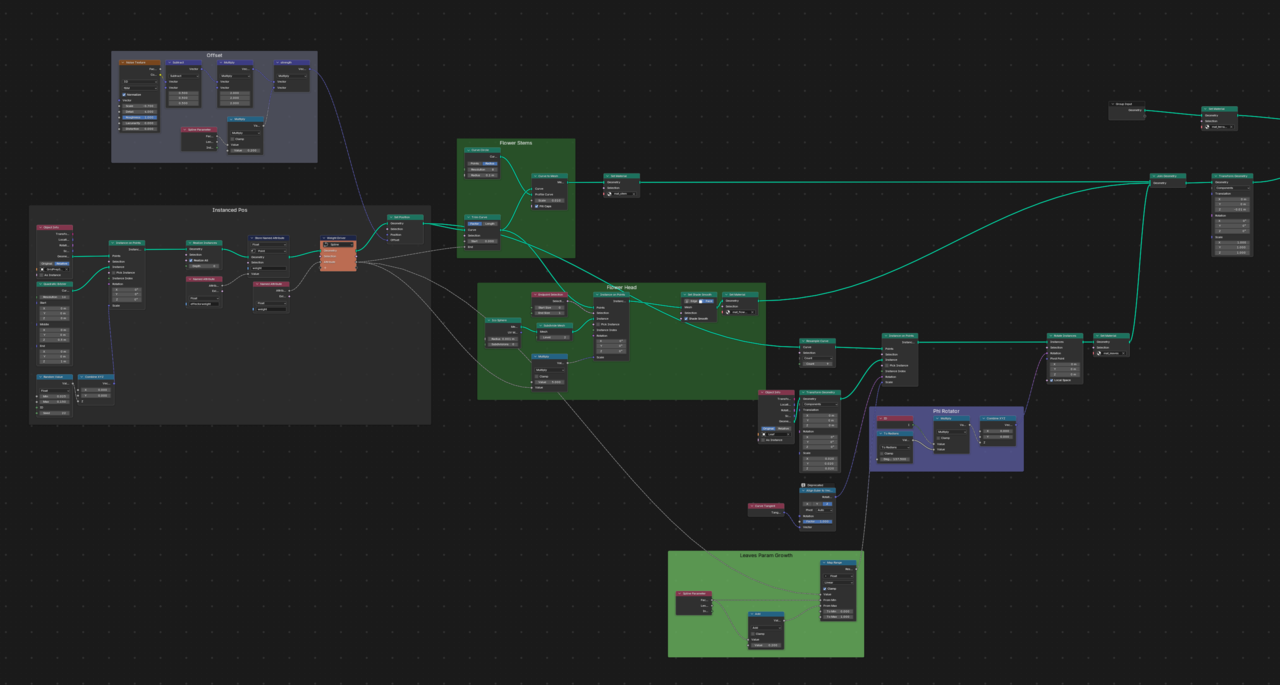This screenshot has height=685, width=1280.
Task: Select the Endpoint Selection node header
Action: click(x=549, y=294)
